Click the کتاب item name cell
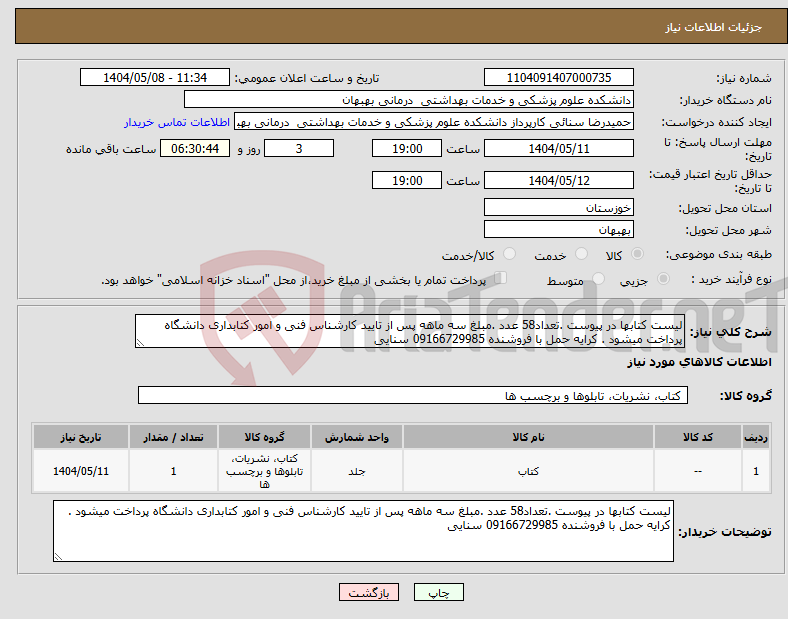The image size is (788, 619). (528, 471)
